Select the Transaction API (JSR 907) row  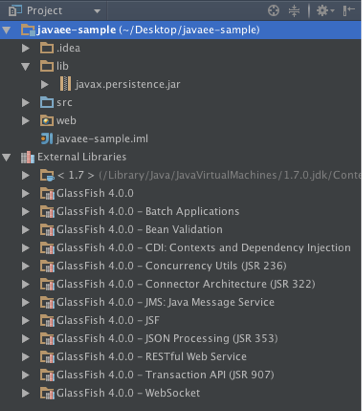coord(181,375)
